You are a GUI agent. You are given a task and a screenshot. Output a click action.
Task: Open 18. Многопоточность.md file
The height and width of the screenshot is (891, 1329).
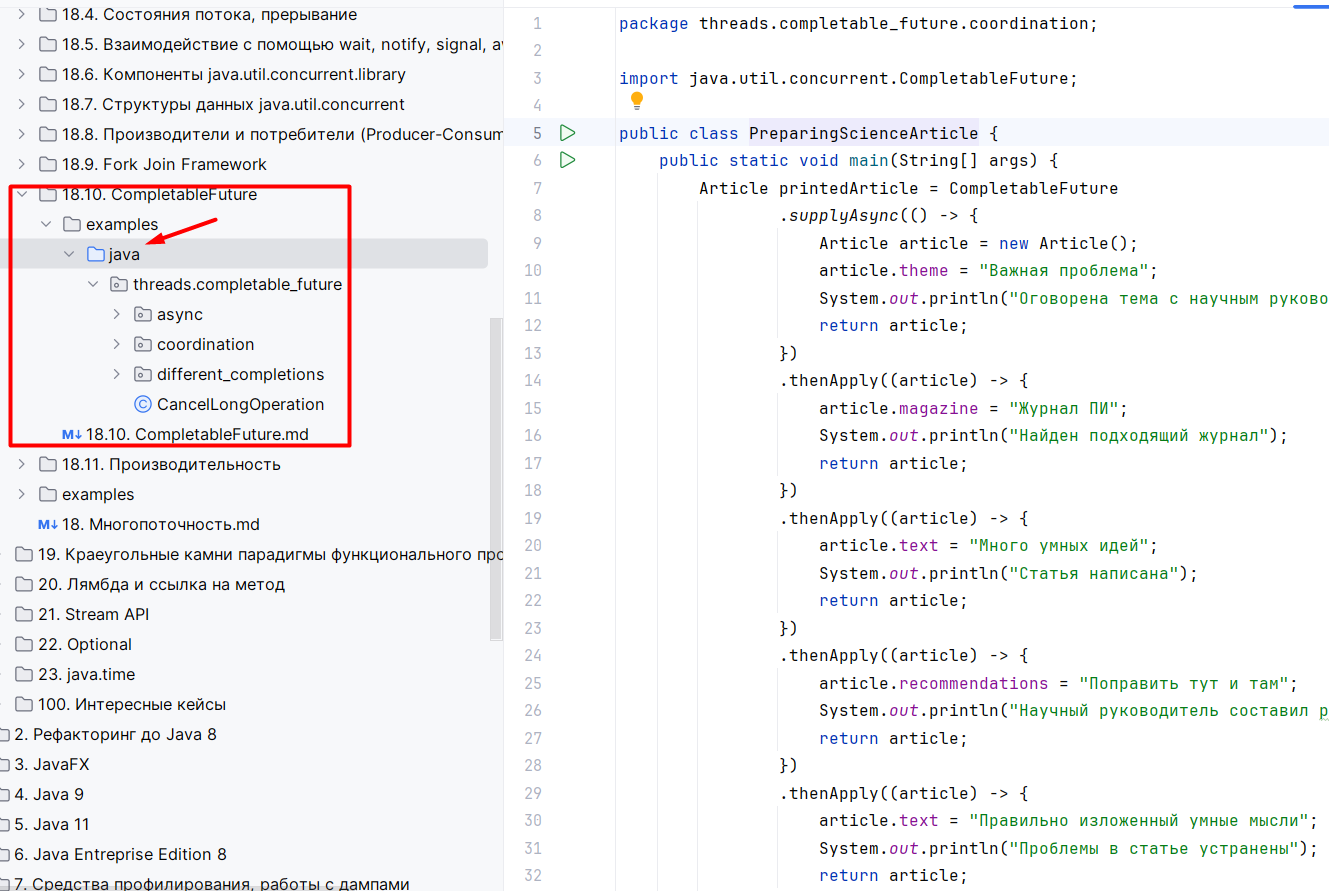click(x=161, y=524)
